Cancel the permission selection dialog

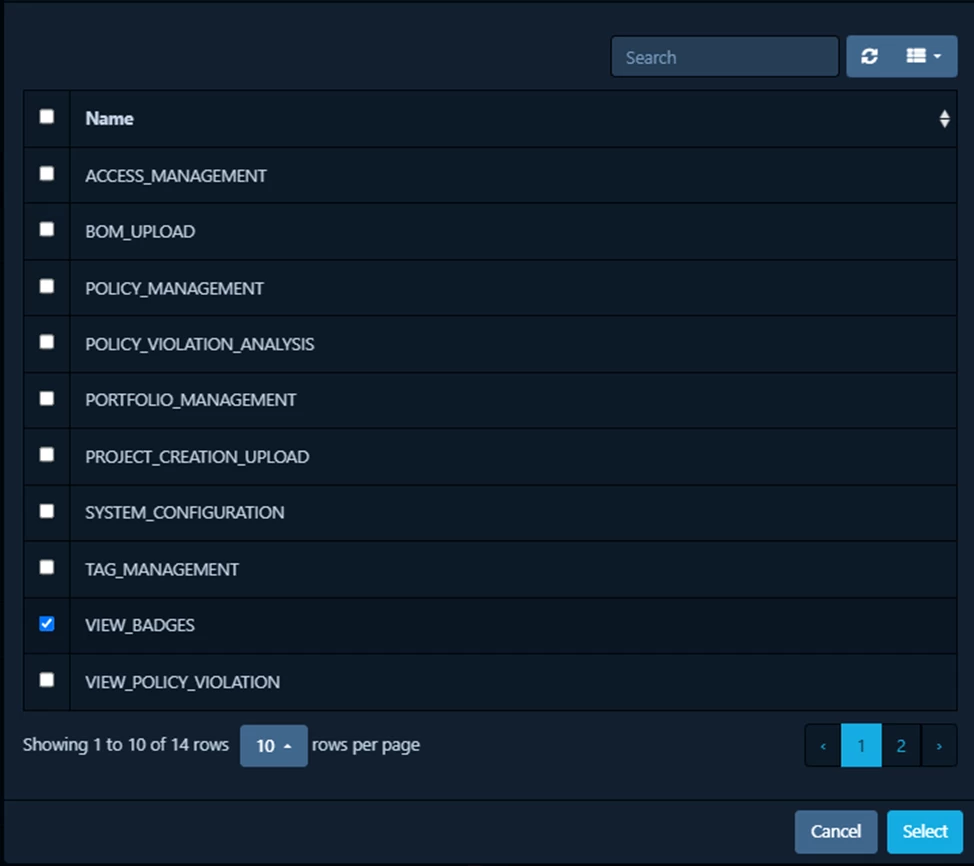click(x=836, y=831)
